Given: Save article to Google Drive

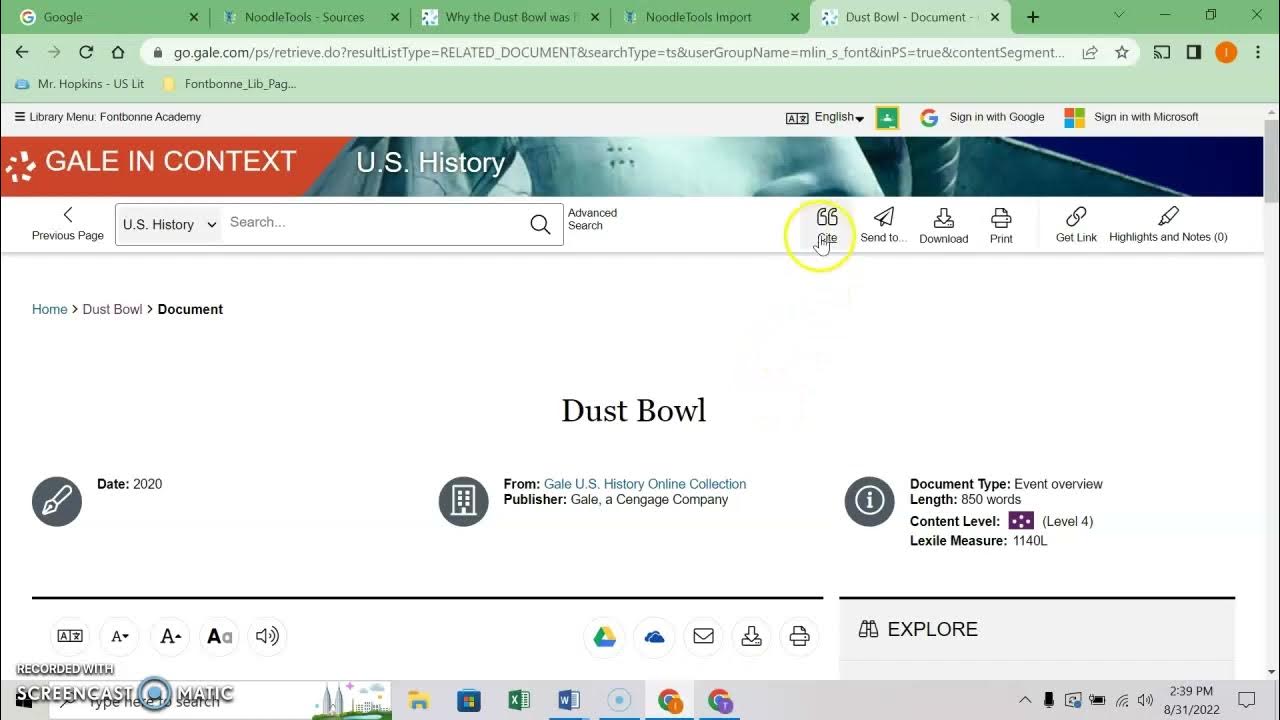Looking at the screenshot, I should 605,637.
